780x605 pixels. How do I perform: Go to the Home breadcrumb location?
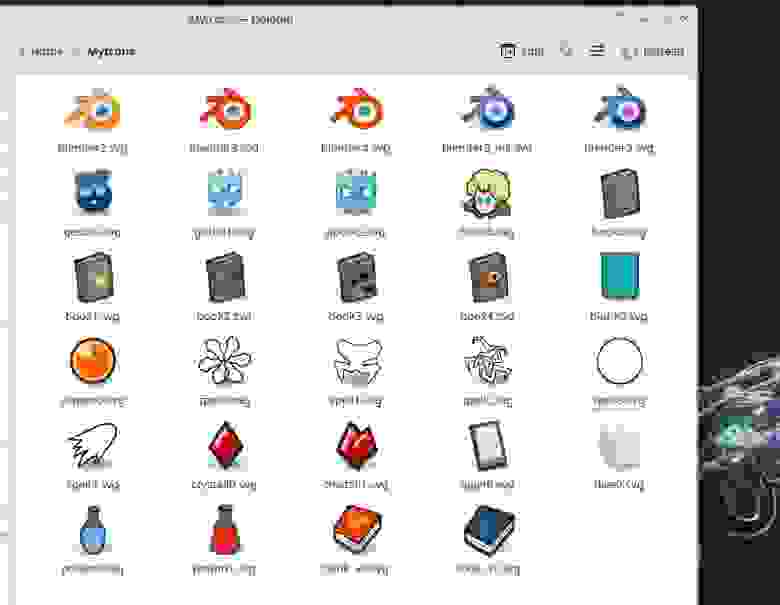(47, 52)
